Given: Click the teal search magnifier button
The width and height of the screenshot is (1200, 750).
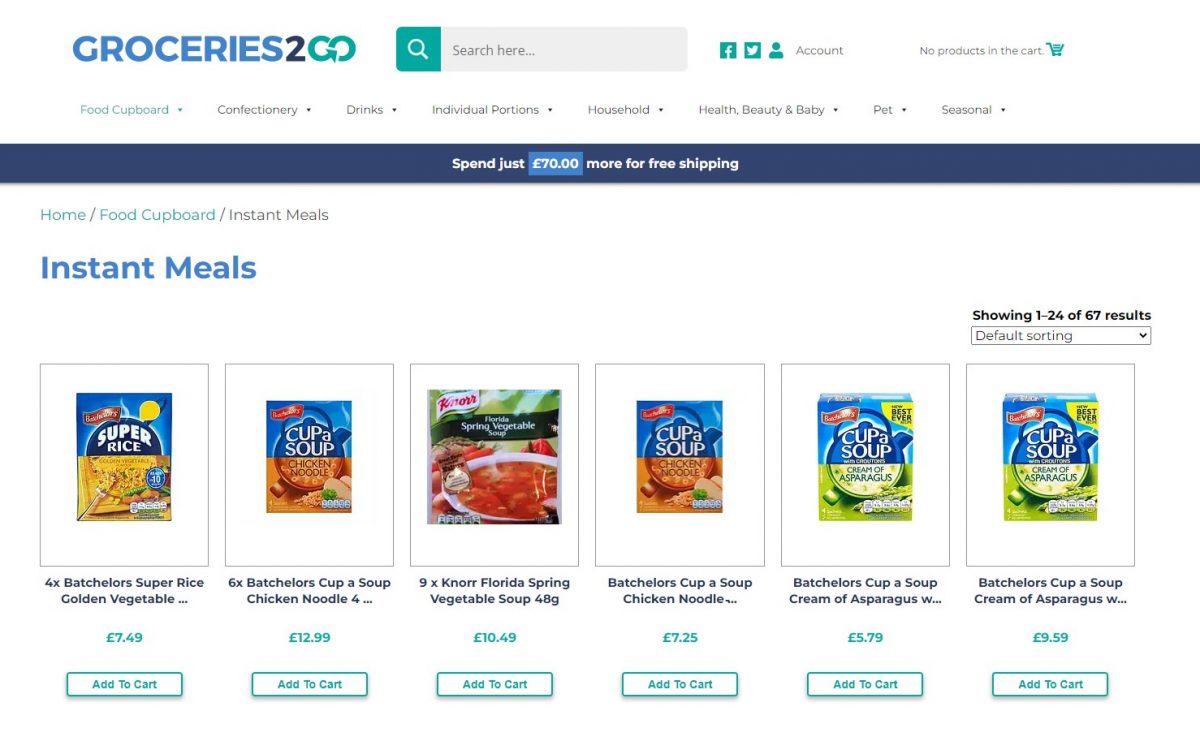Looking at the screenshot, I should click(x=418, y=49).
